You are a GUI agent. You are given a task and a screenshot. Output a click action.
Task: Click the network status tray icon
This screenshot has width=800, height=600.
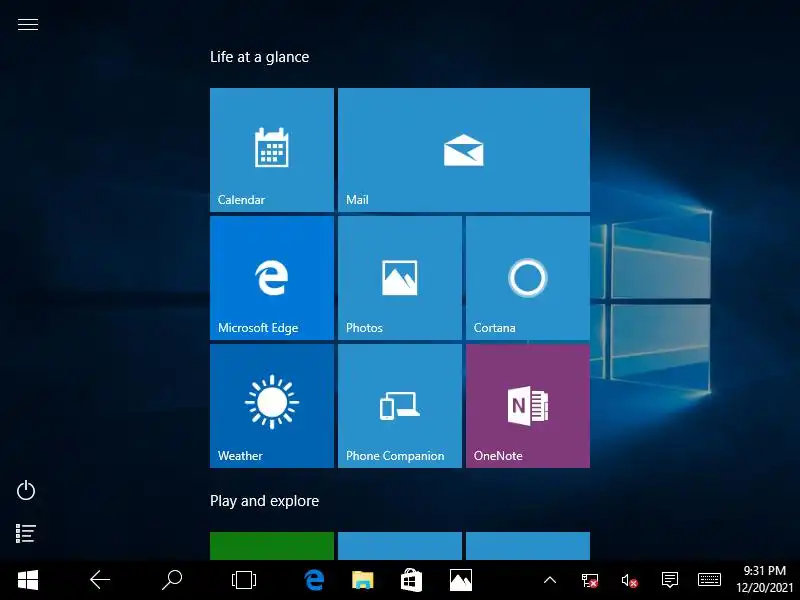[590, 580]
